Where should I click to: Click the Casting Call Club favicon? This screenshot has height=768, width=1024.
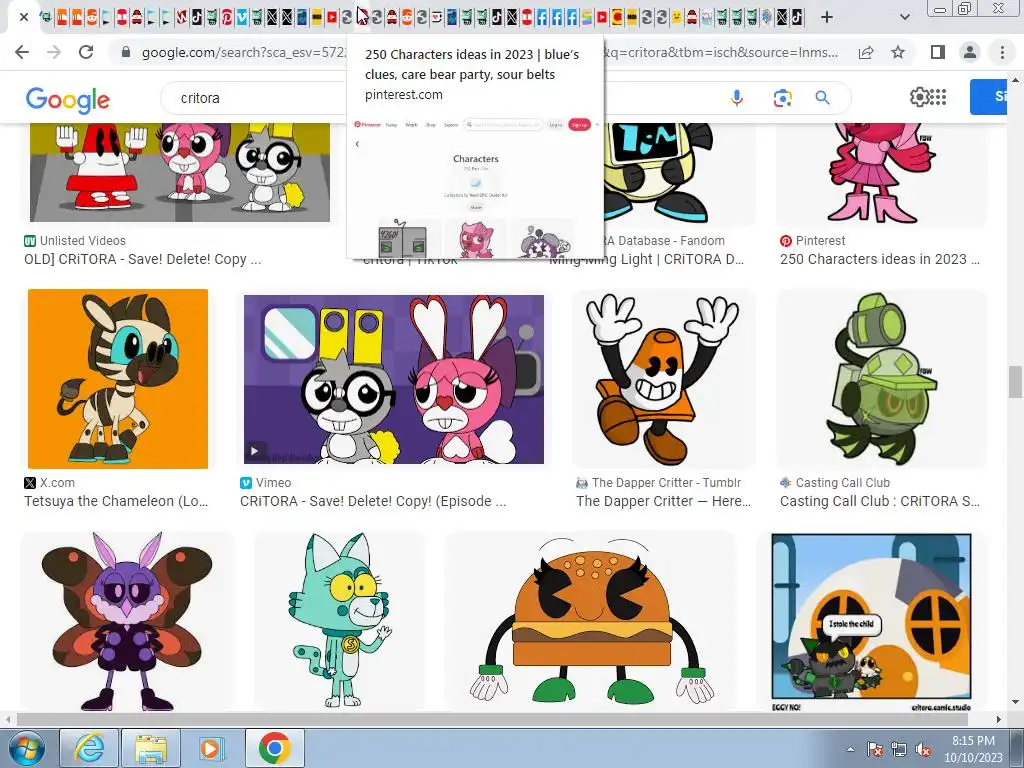point(786,483)
